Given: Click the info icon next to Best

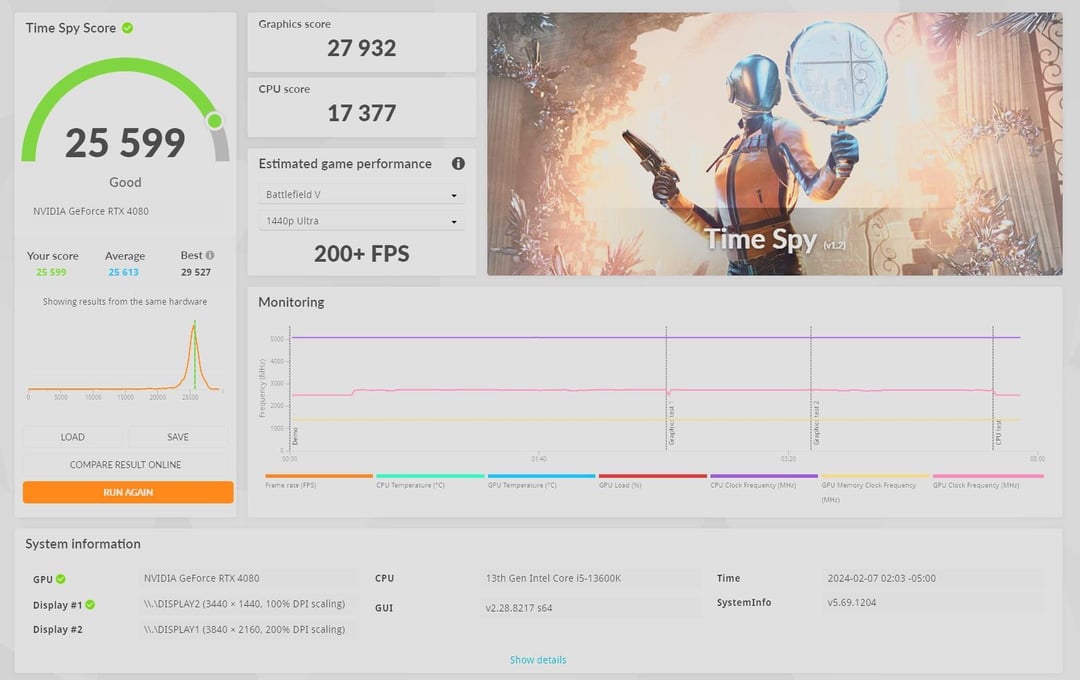Looking at the screenshot, I should [210, 255].
